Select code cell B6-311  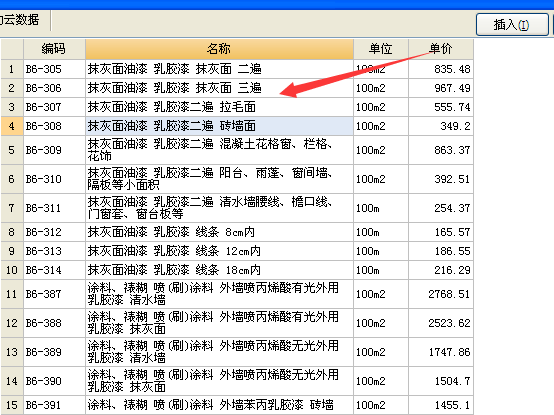coord(54,208)
